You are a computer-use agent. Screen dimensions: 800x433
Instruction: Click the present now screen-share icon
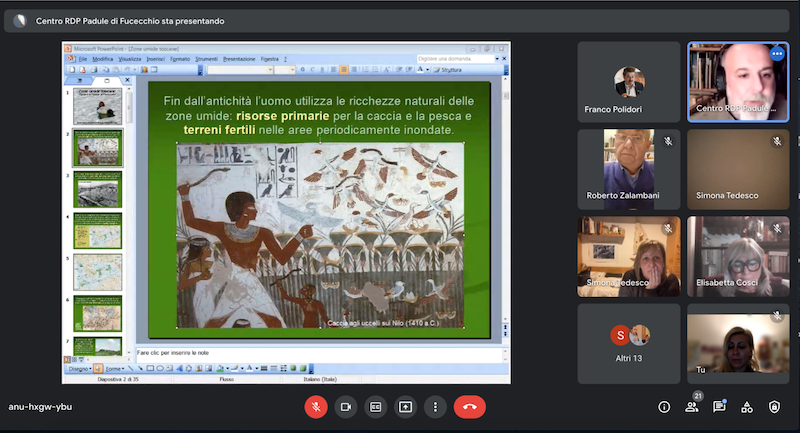pos(405,407)
